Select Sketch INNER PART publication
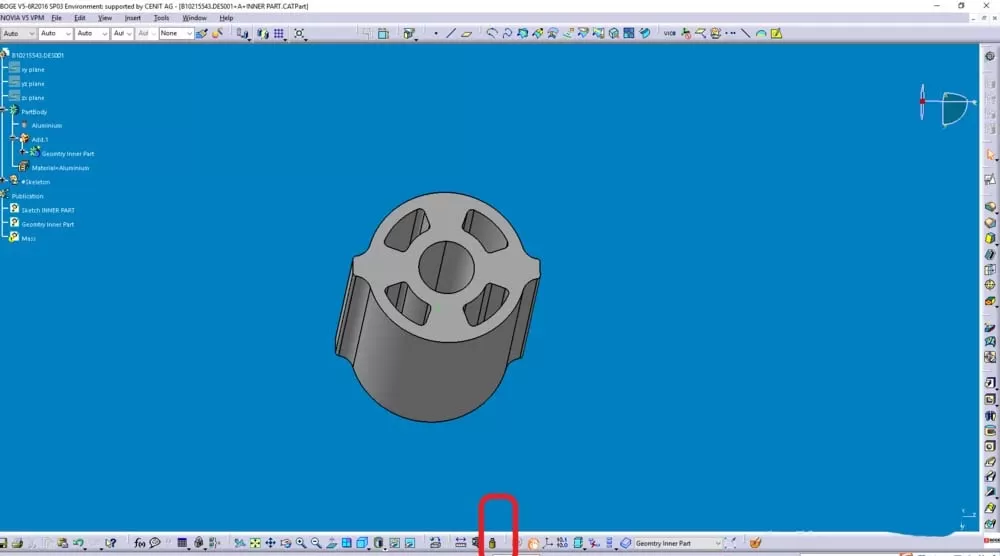 tap(48, 210)
